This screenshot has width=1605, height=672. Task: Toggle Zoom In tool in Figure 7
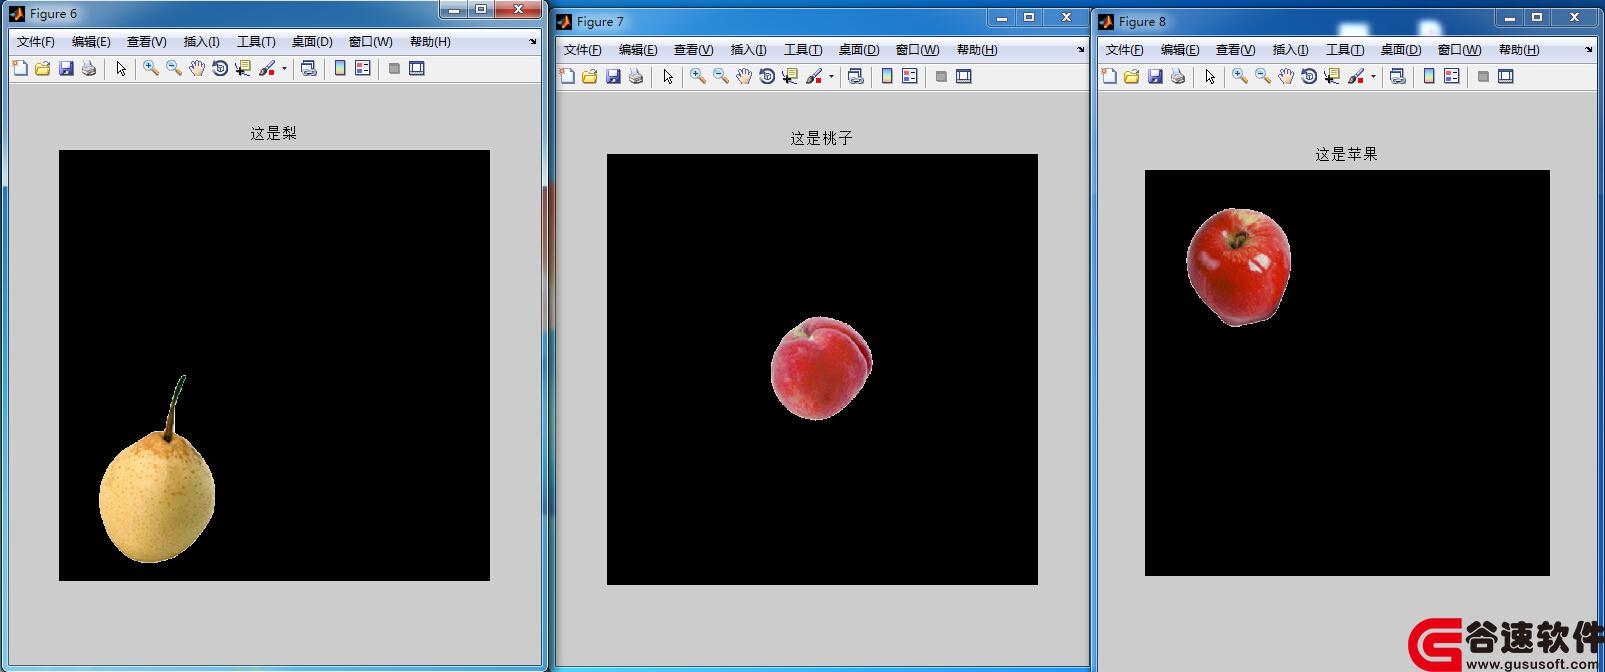point(698,76)
